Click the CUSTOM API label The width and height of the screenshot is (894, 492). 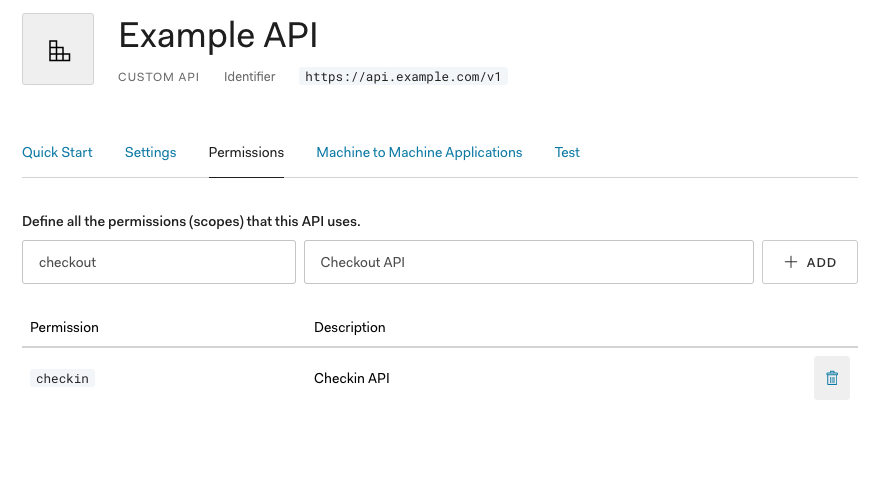[x=159, y=77]
